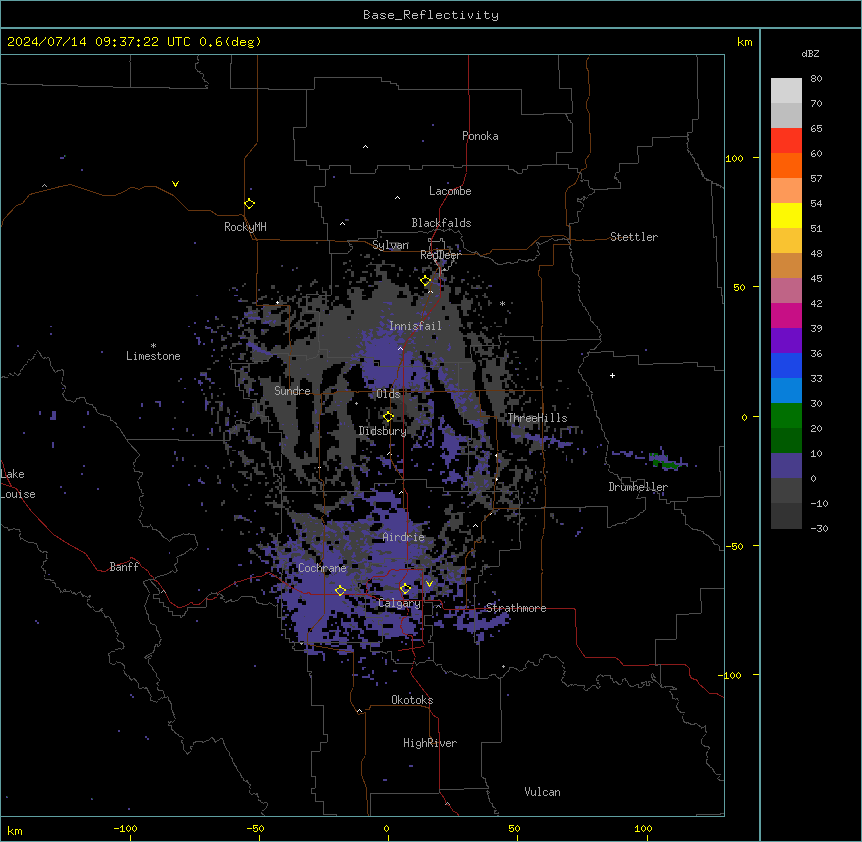Select the RedDeer city label
Screen dimensions: 862x842
[x=440, y=255]
